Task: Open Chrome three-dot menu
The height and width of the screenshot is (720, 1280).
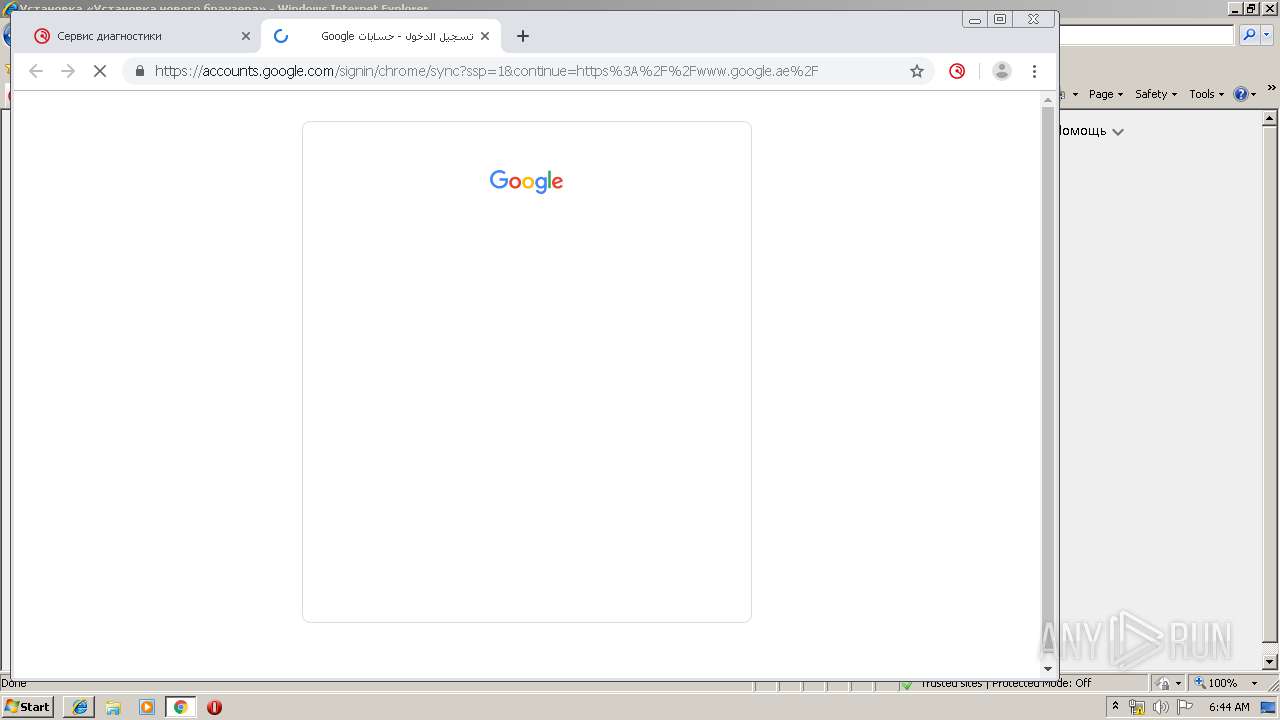Action: coord(1035,71)
